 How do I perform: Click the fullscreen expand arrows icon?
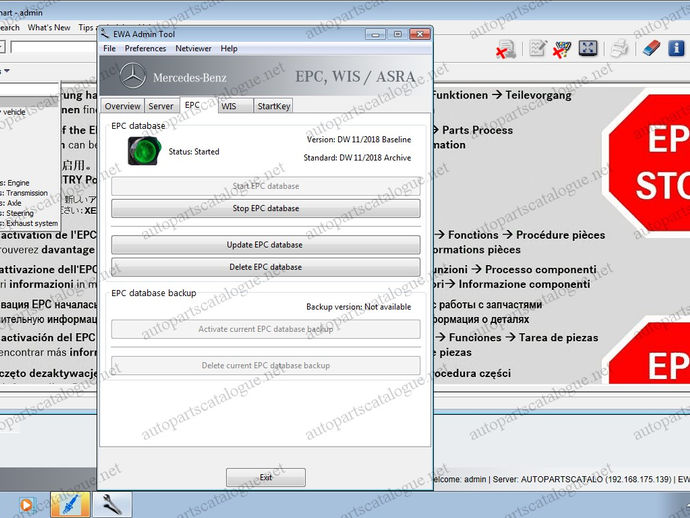(588, 48)
